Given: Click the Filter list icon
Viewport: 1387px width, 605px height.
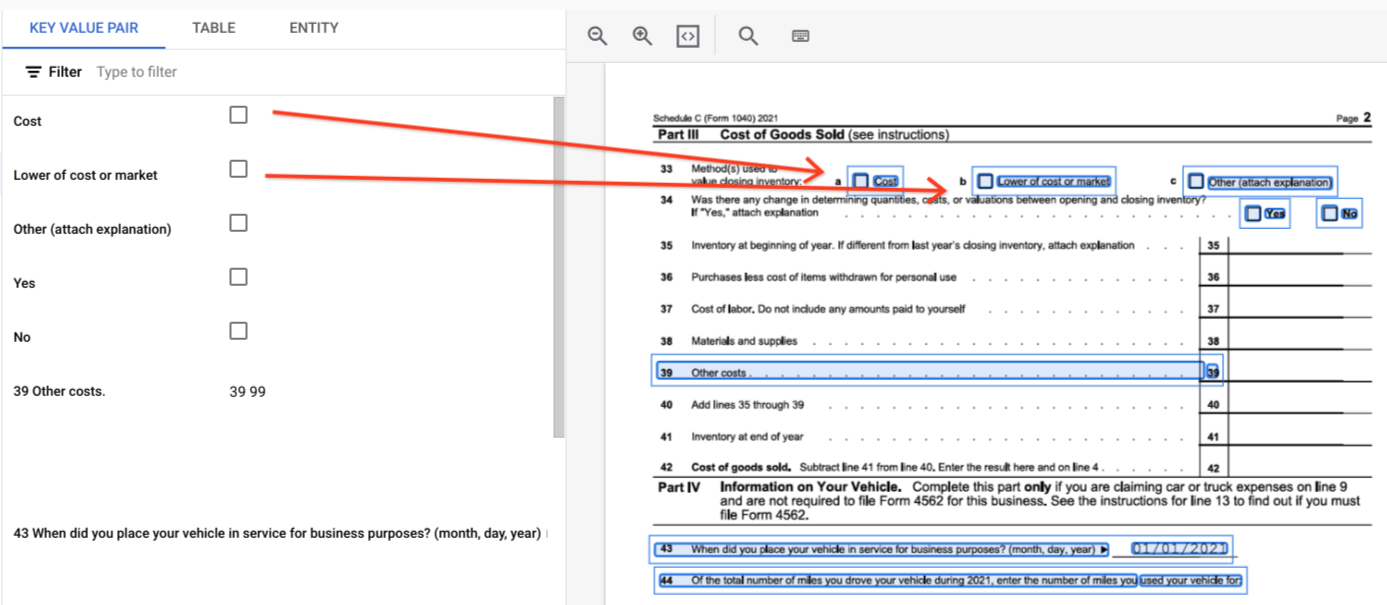Looking at the screenshot, I should pos(34,72).
